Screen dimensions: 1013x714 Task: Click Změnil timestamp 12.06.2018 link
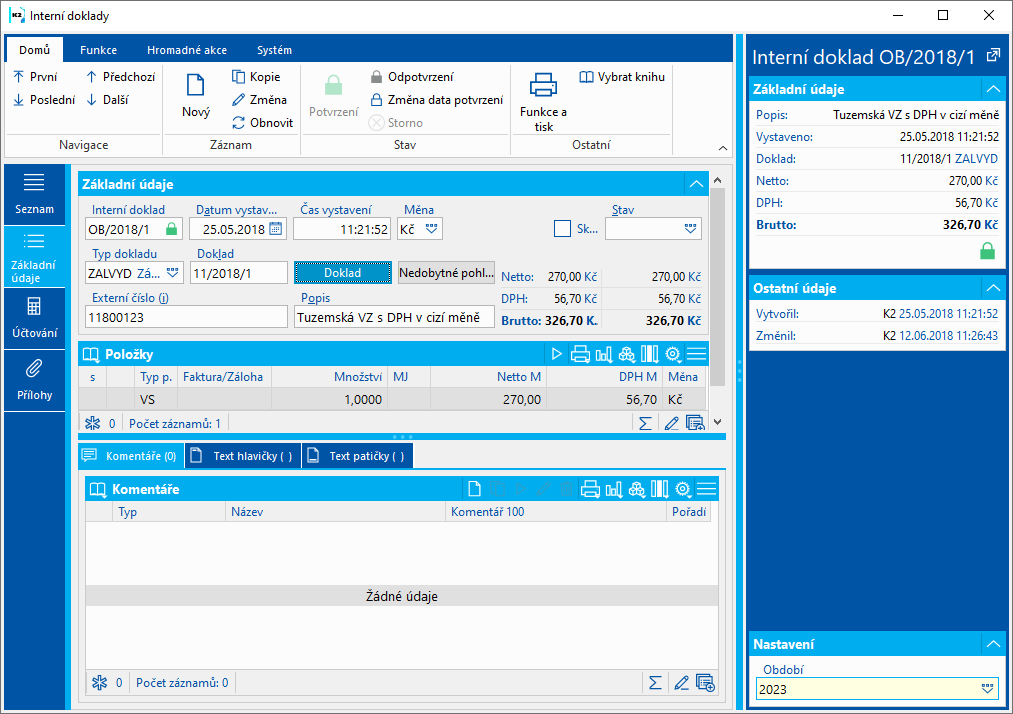click(948, 336)
